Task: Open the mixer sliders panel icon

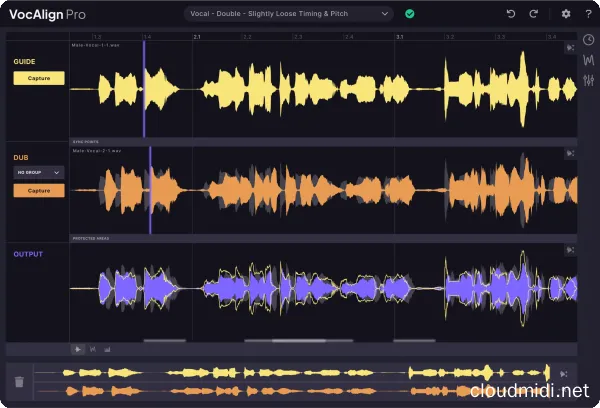Action: pyautogui.click(x=589, y=80)
